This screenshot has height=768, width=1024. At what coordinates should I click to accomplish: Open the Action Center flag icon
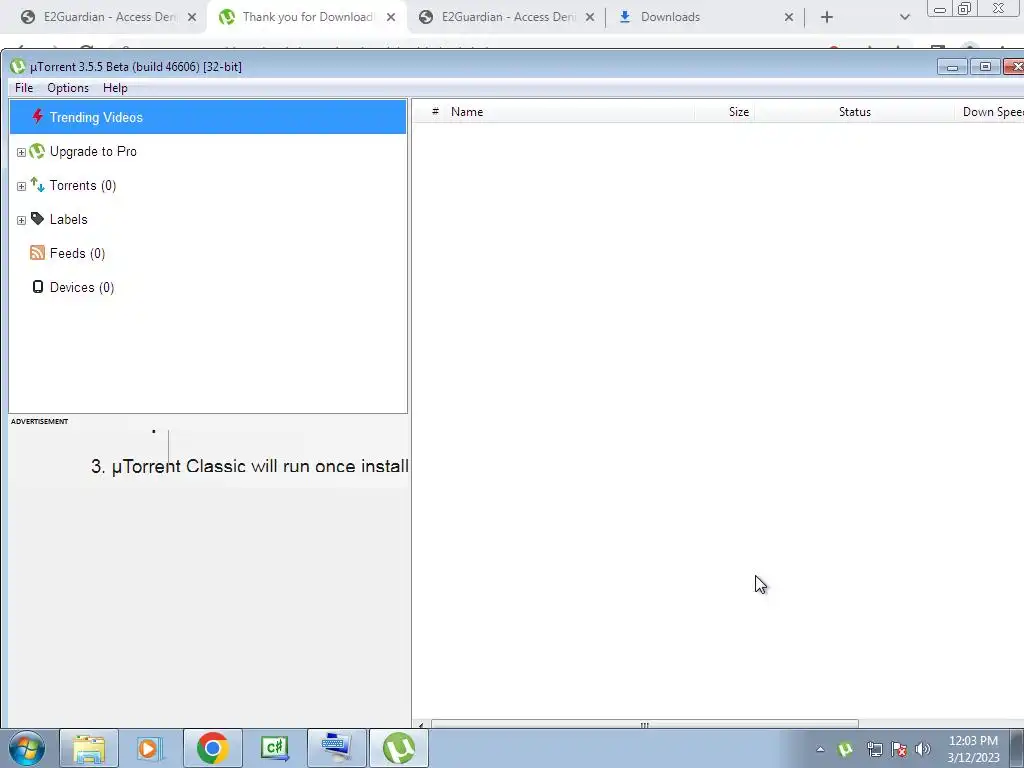(x=899, y=749)
